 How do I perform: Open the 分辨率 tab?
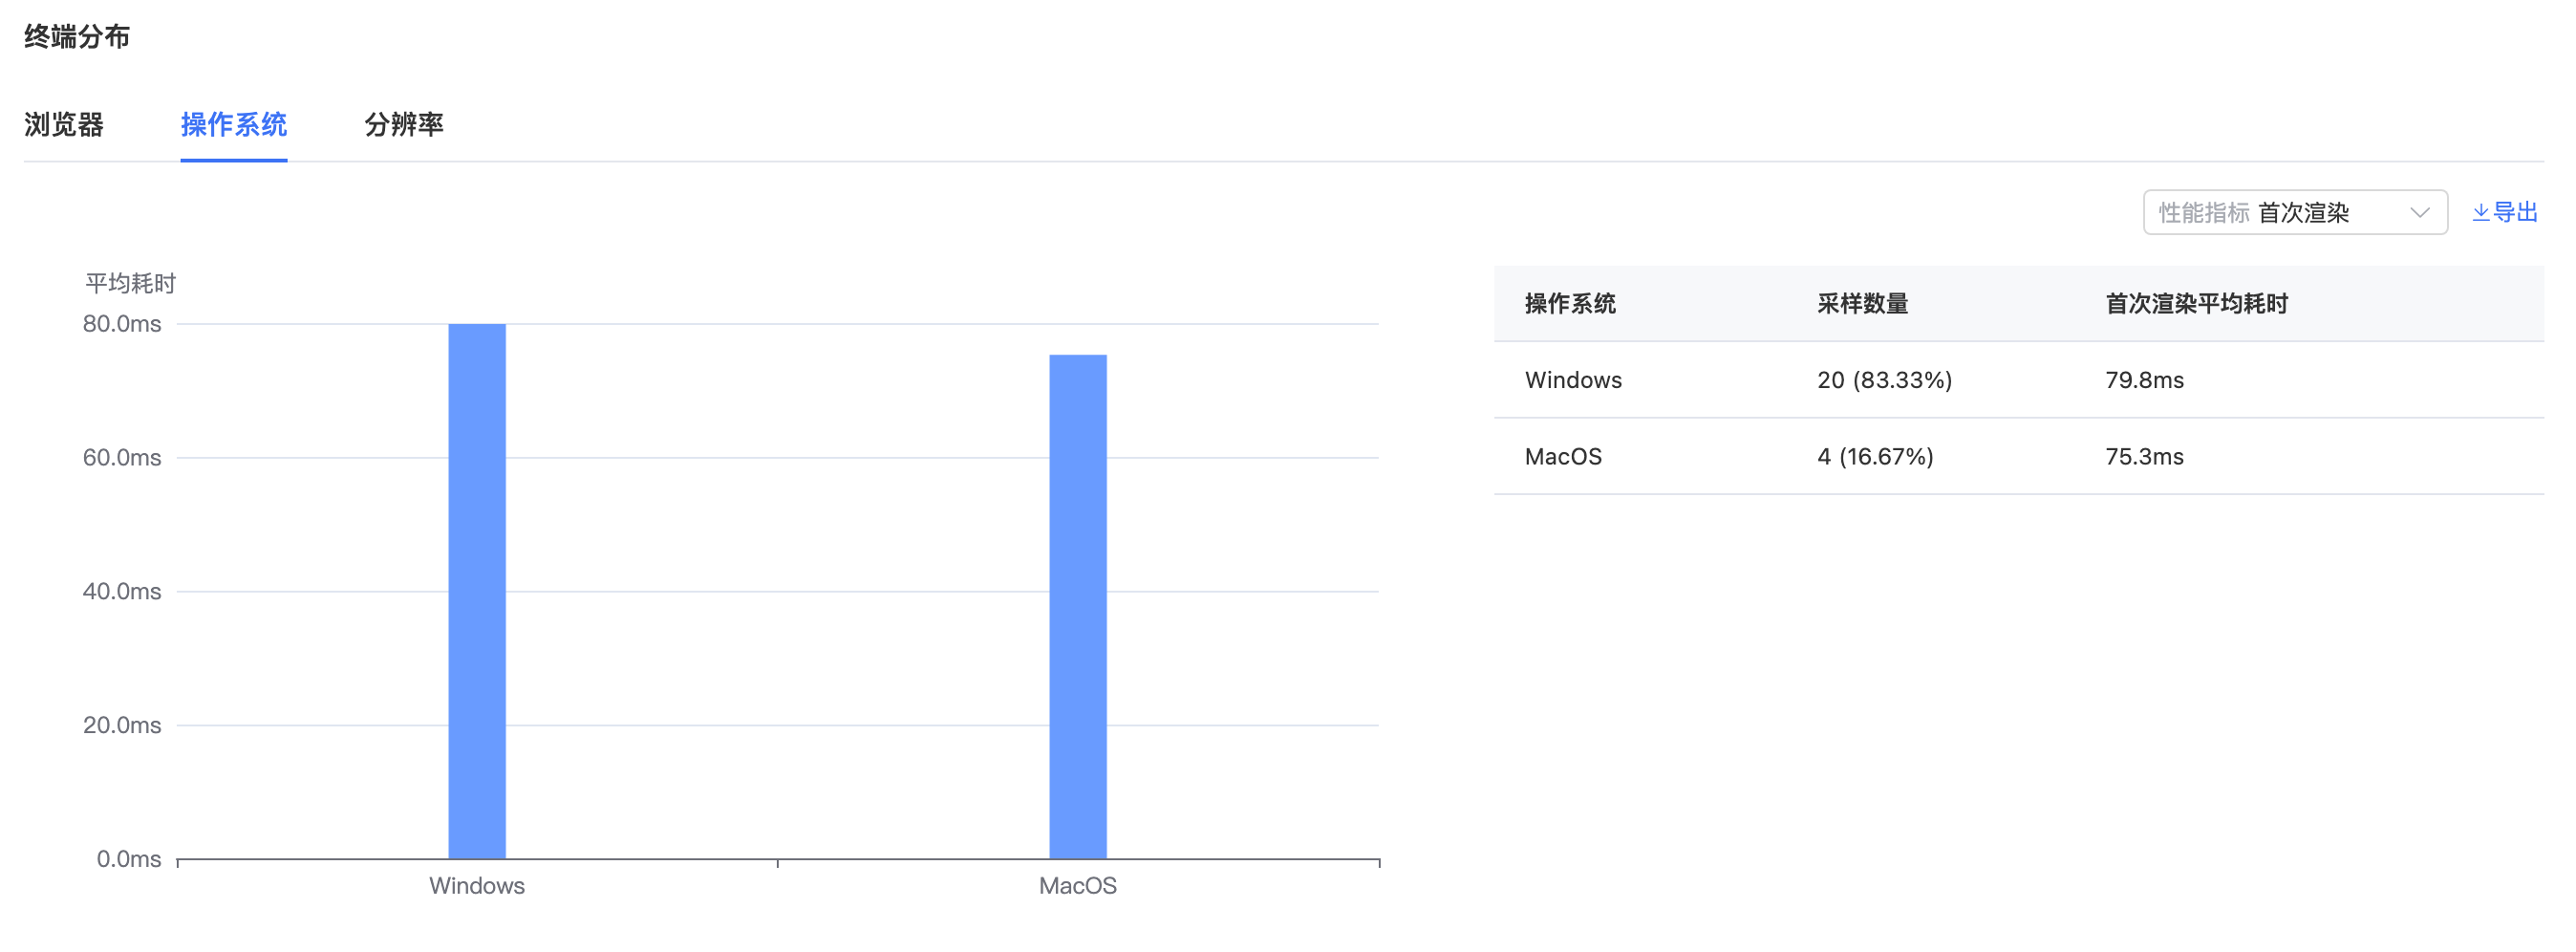[404, 124]
